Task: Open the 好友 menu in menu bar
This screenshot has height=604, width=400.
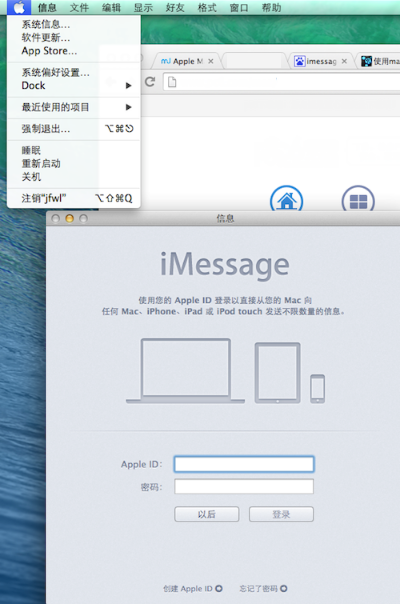Action: pyautogui.click(x=175, y=7)
